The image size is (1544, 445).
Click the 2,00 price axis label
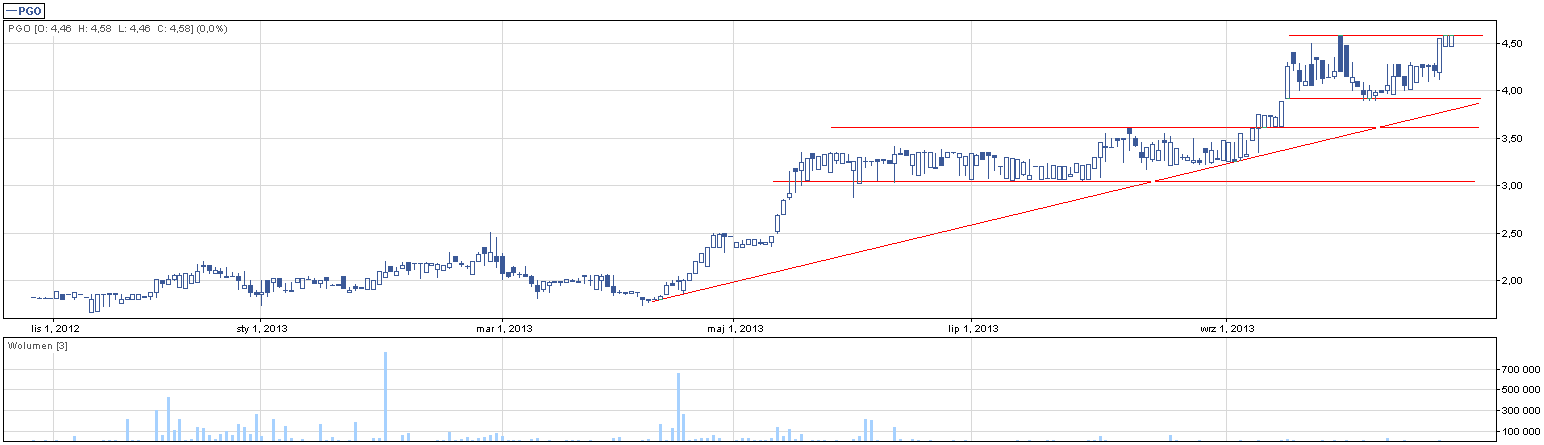1510,281
